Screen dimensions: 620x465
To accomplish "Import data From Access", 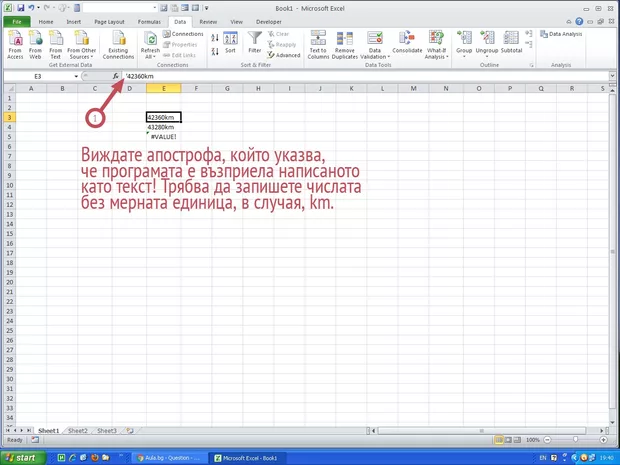I will (15, 45).
